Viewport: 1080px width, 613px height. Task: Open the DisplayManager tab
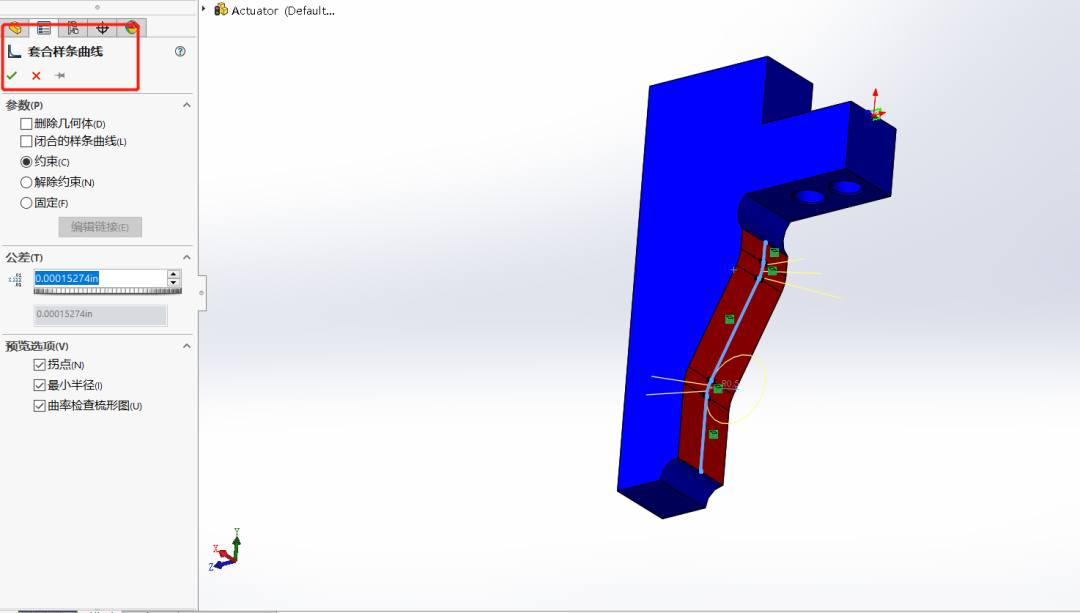(x=131, y=28)
